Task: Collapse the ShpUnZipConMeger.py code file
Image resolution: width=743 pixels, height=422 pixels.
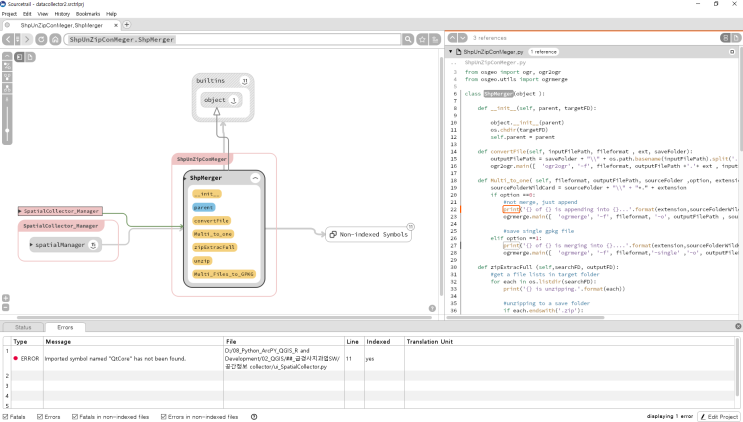Action: tap(451, 52)
